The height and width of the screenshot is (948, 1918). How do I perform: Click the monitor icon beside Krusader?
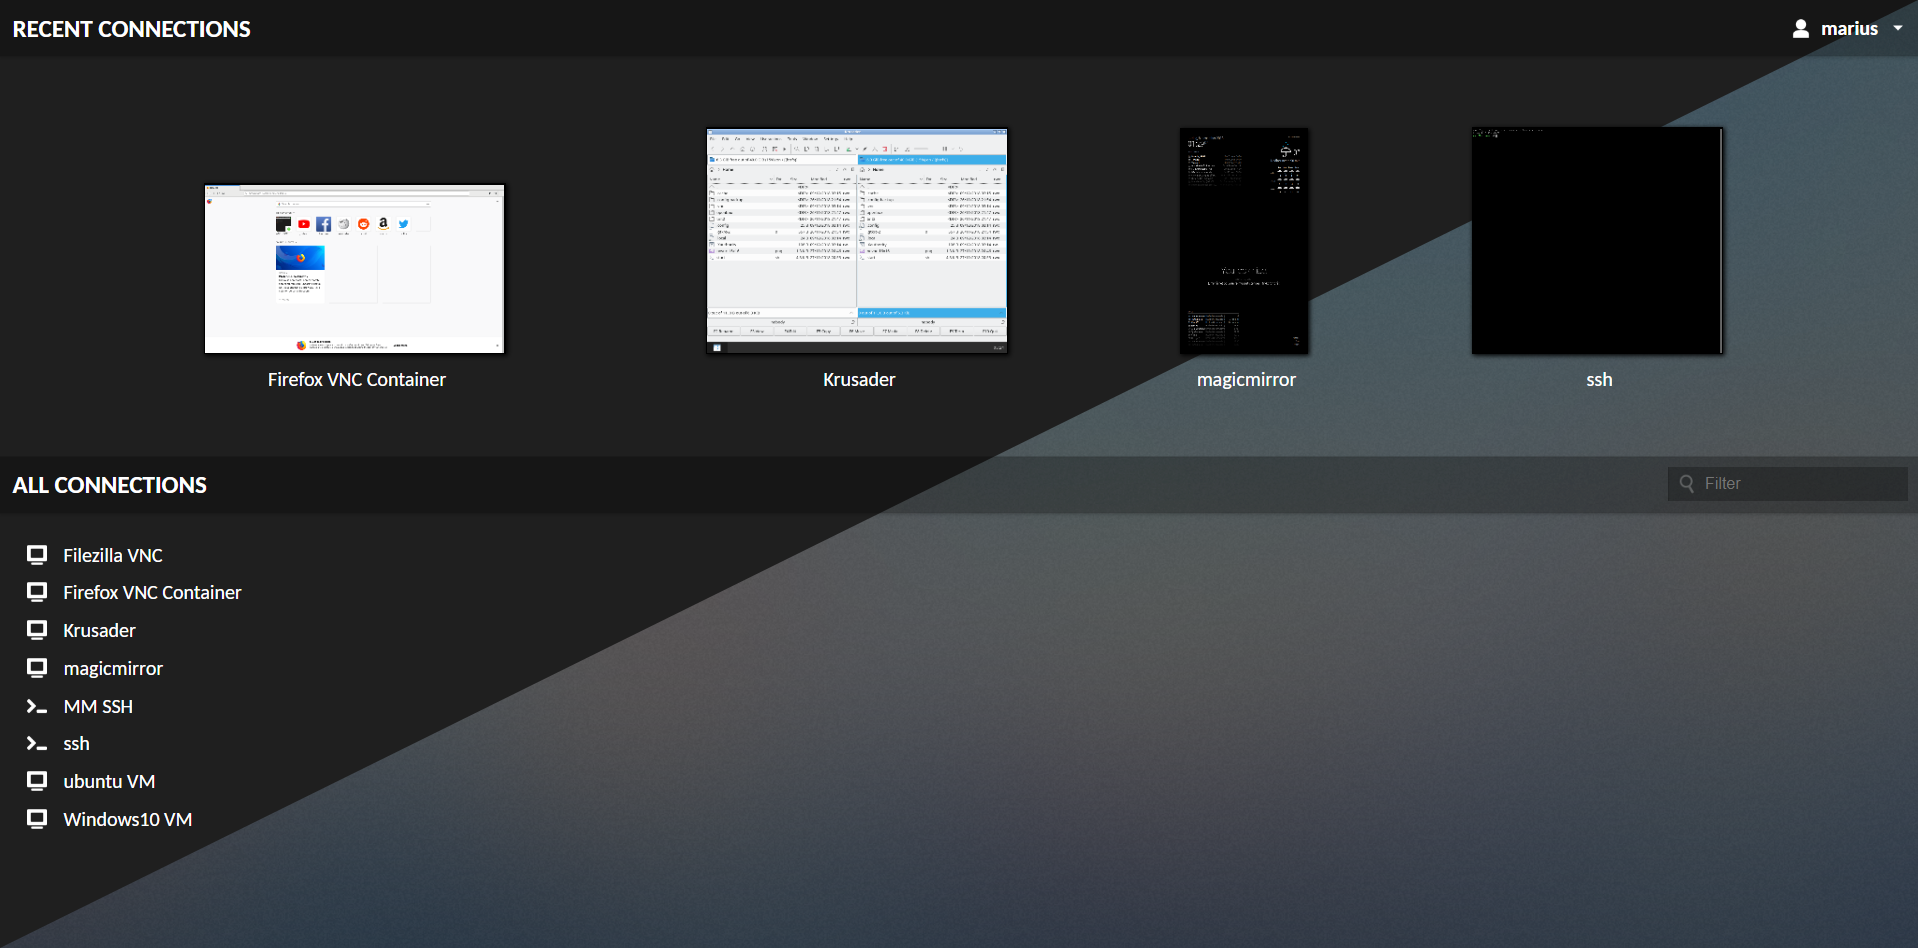point(37,630)
